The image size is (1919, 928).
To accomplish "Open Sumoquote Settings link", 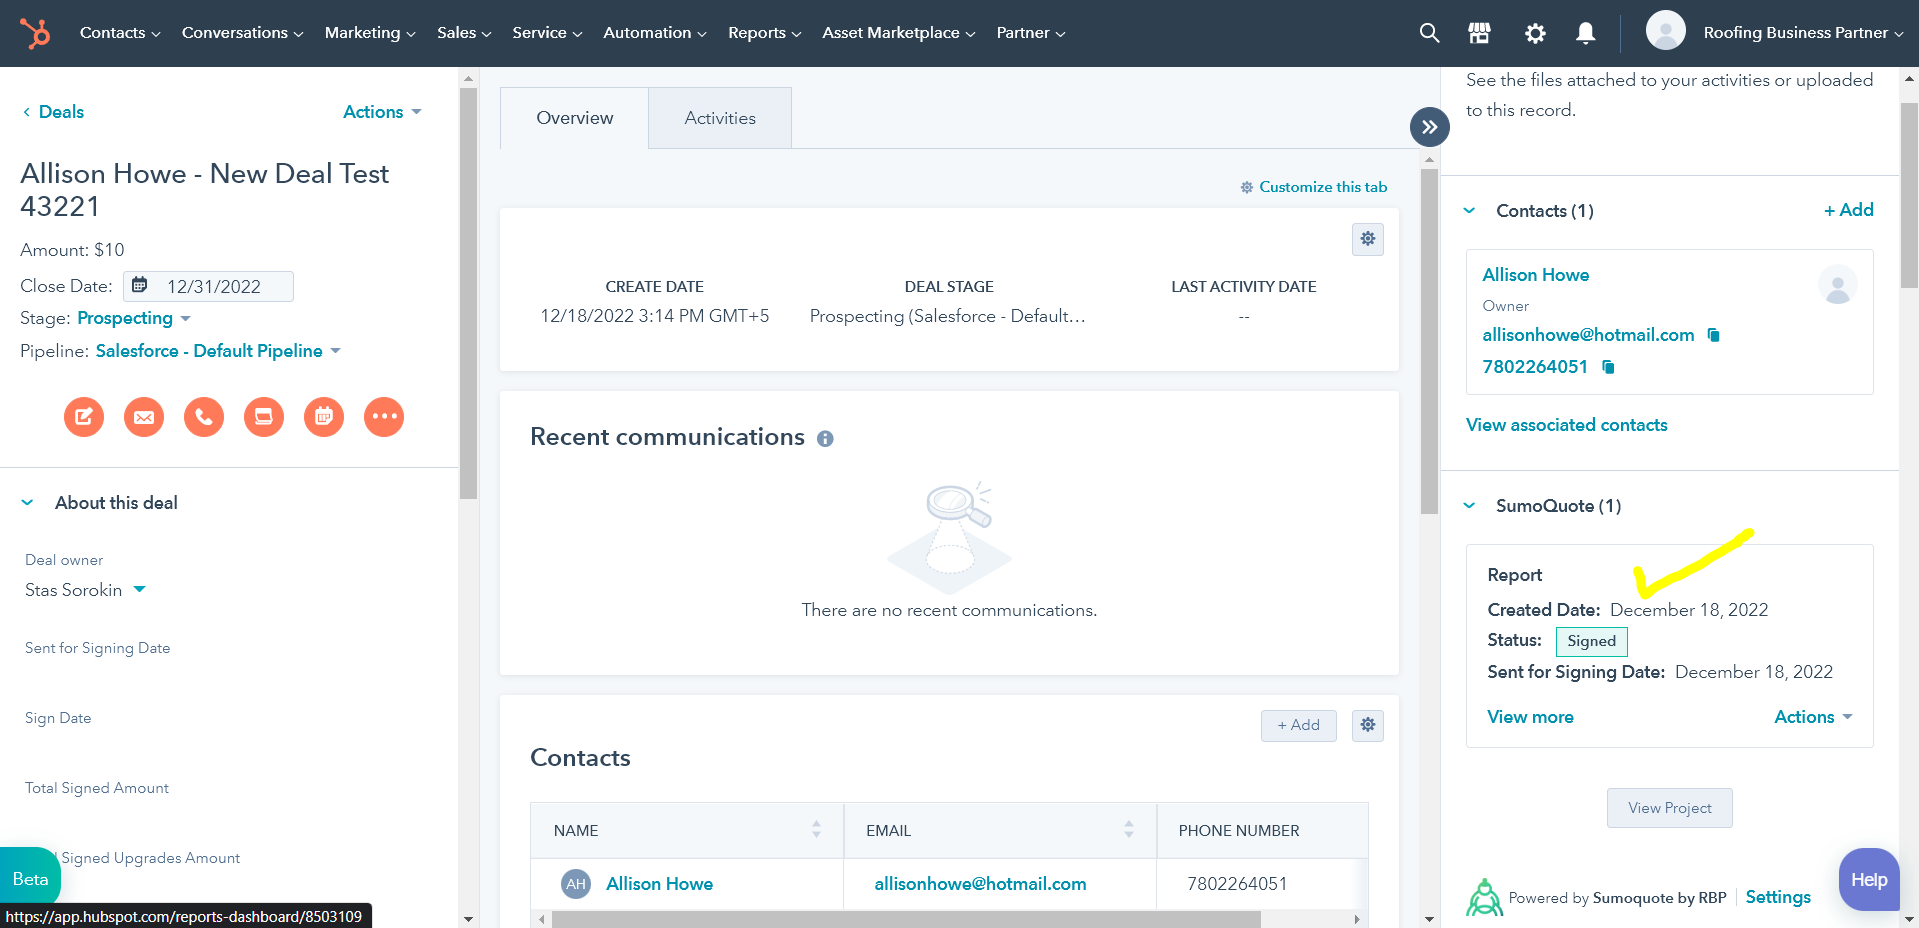I will point(1777,897).
